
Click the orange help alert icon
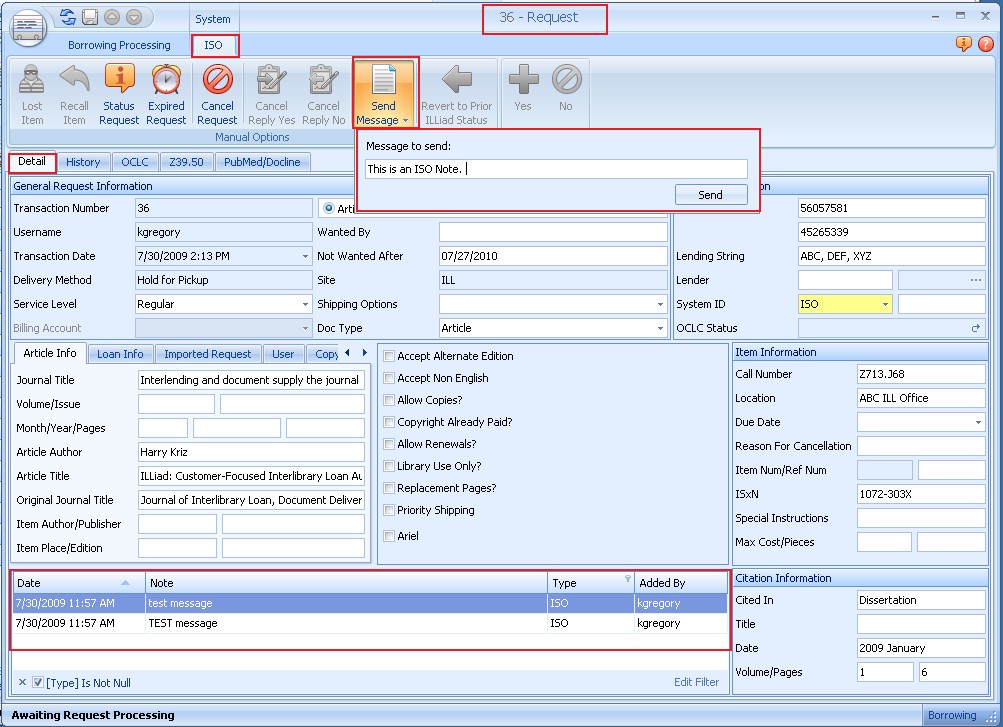964,44
